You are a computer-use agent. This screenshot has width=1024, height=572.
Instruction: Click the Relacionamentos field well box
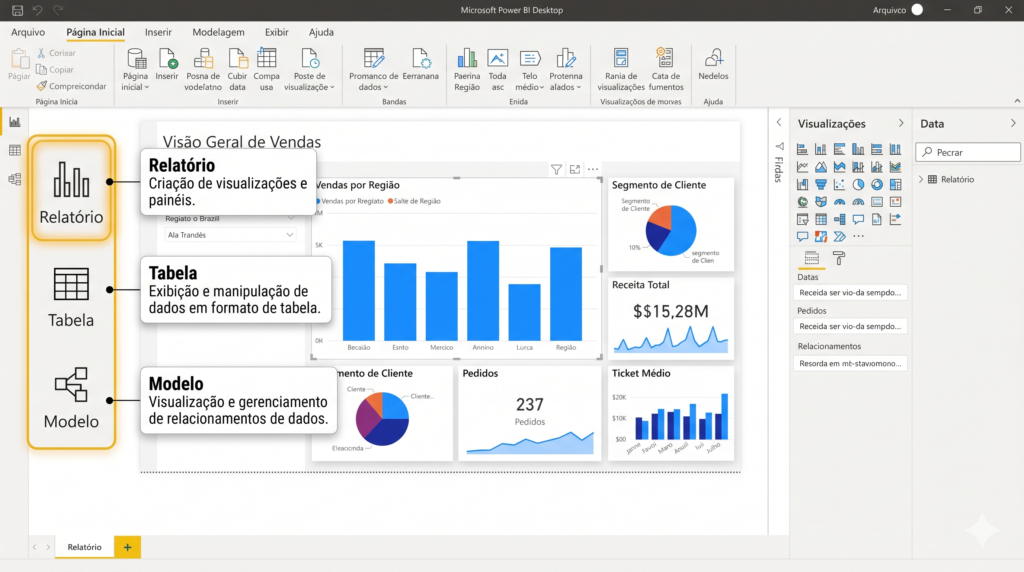850,364
